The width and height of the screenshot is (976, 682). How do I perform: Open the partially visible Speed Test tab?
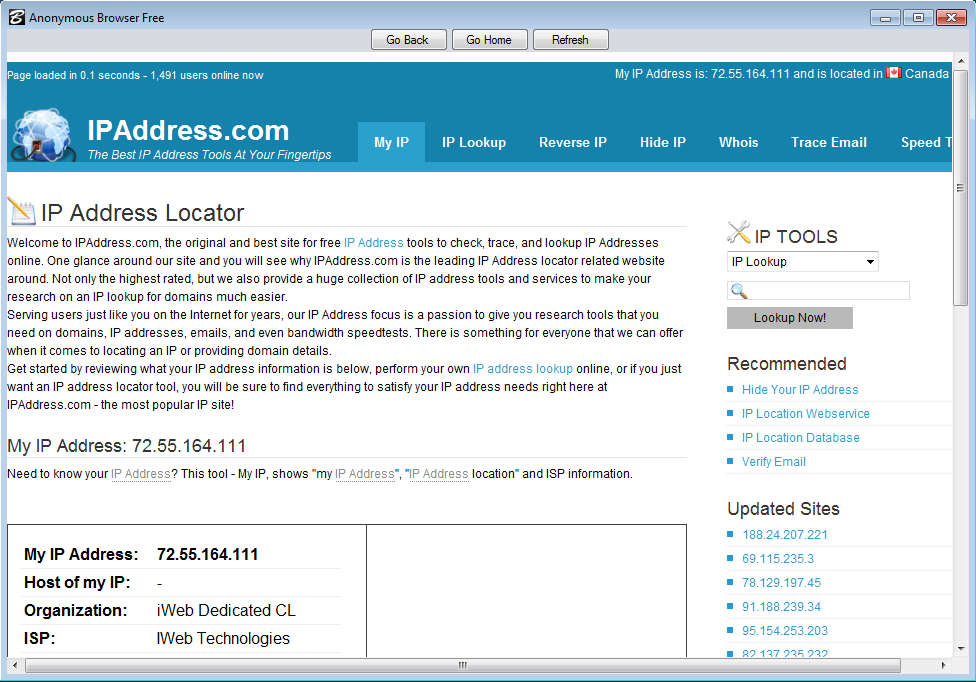(926, 142)
